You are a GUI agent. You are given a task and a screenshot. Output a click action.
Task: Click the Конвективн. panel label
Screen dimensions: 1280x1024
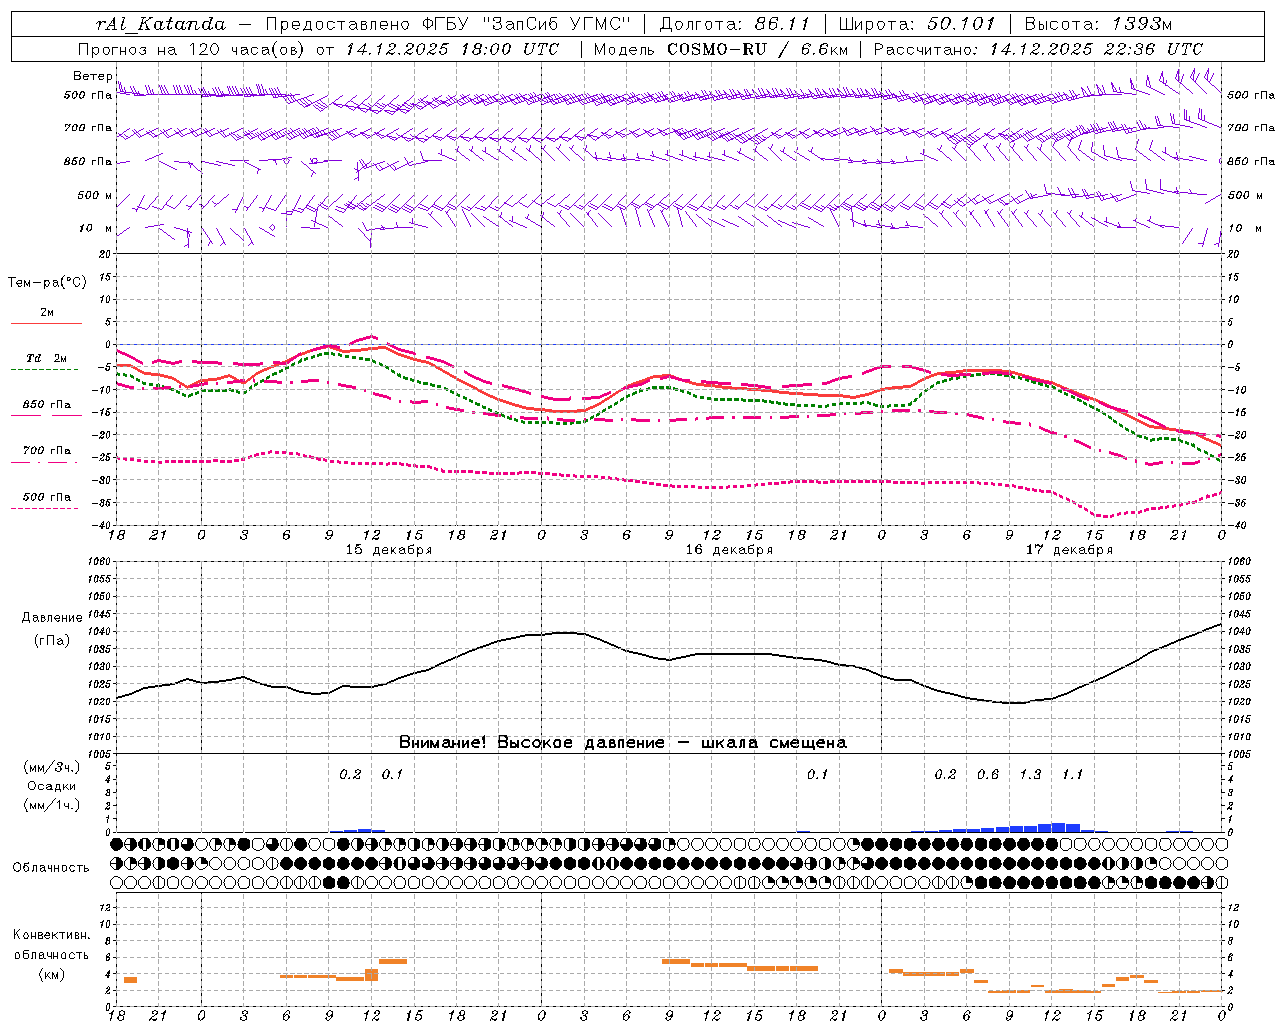[52, 935]
